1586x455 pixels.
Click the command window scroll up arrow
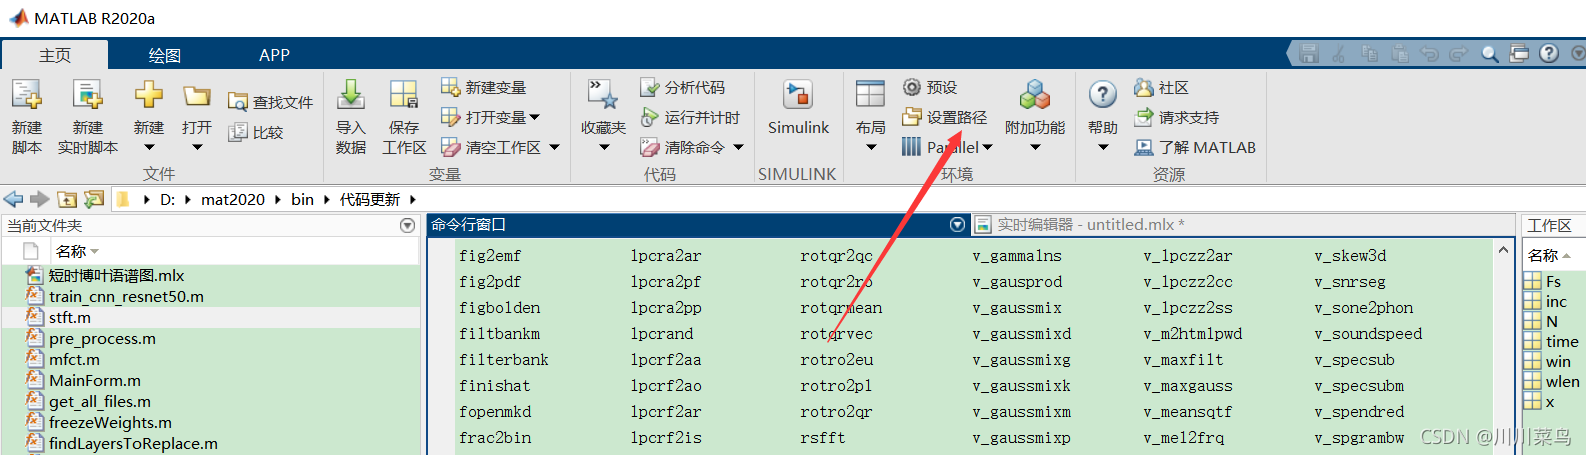click(1503, 250)
